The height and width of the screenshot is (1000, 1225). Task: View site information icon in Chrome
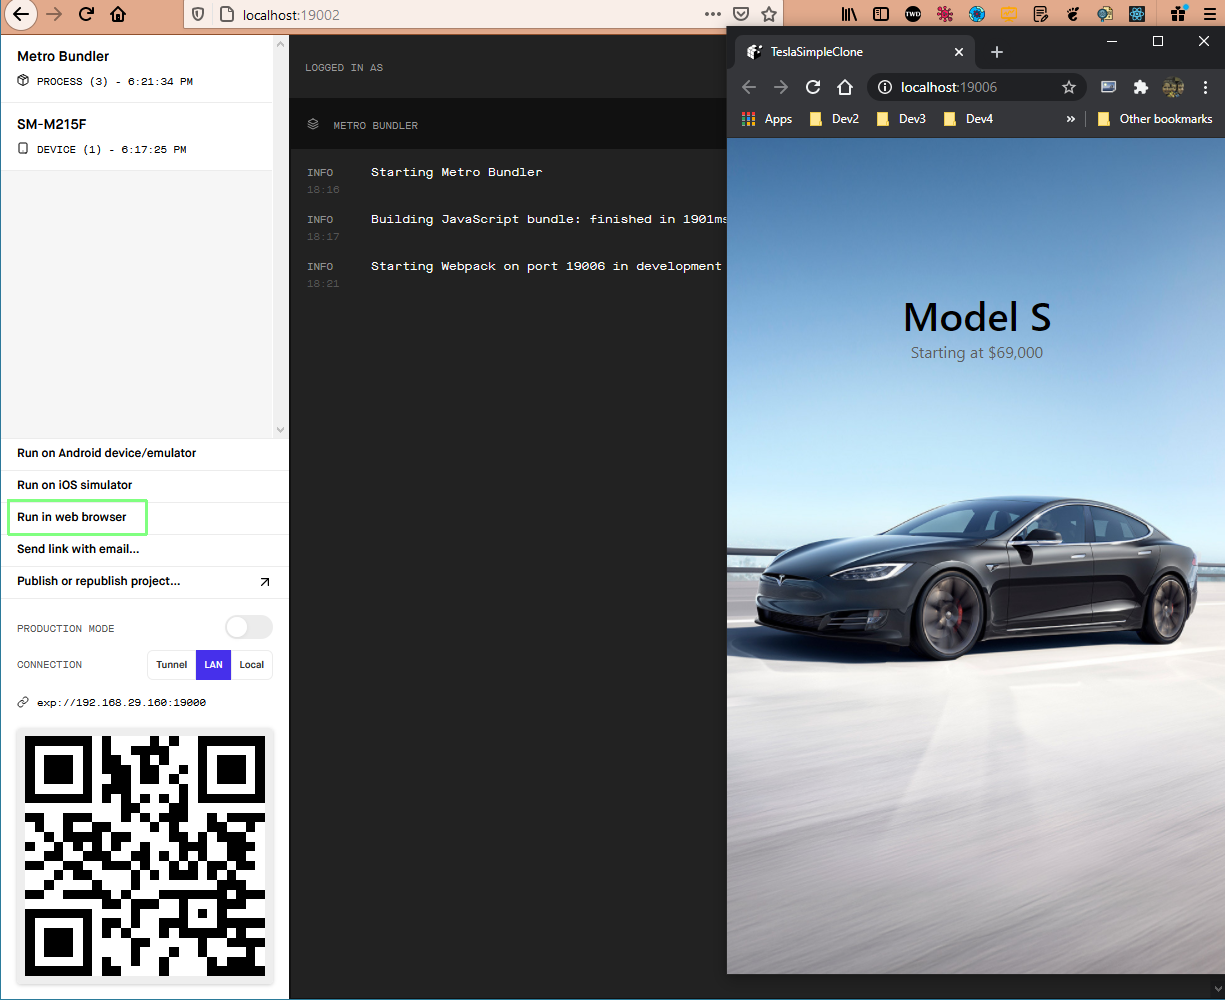point(885,87)
